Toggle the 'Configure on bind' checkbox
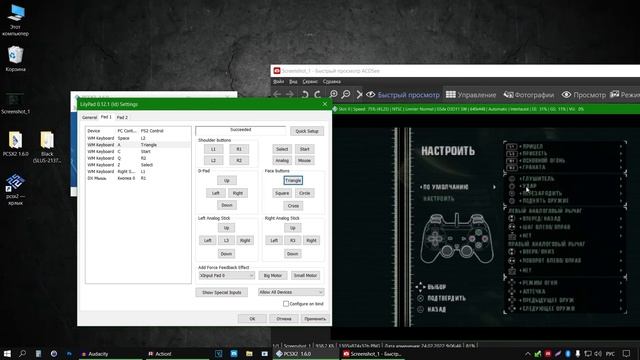640x360 pixels. (286, 304)
